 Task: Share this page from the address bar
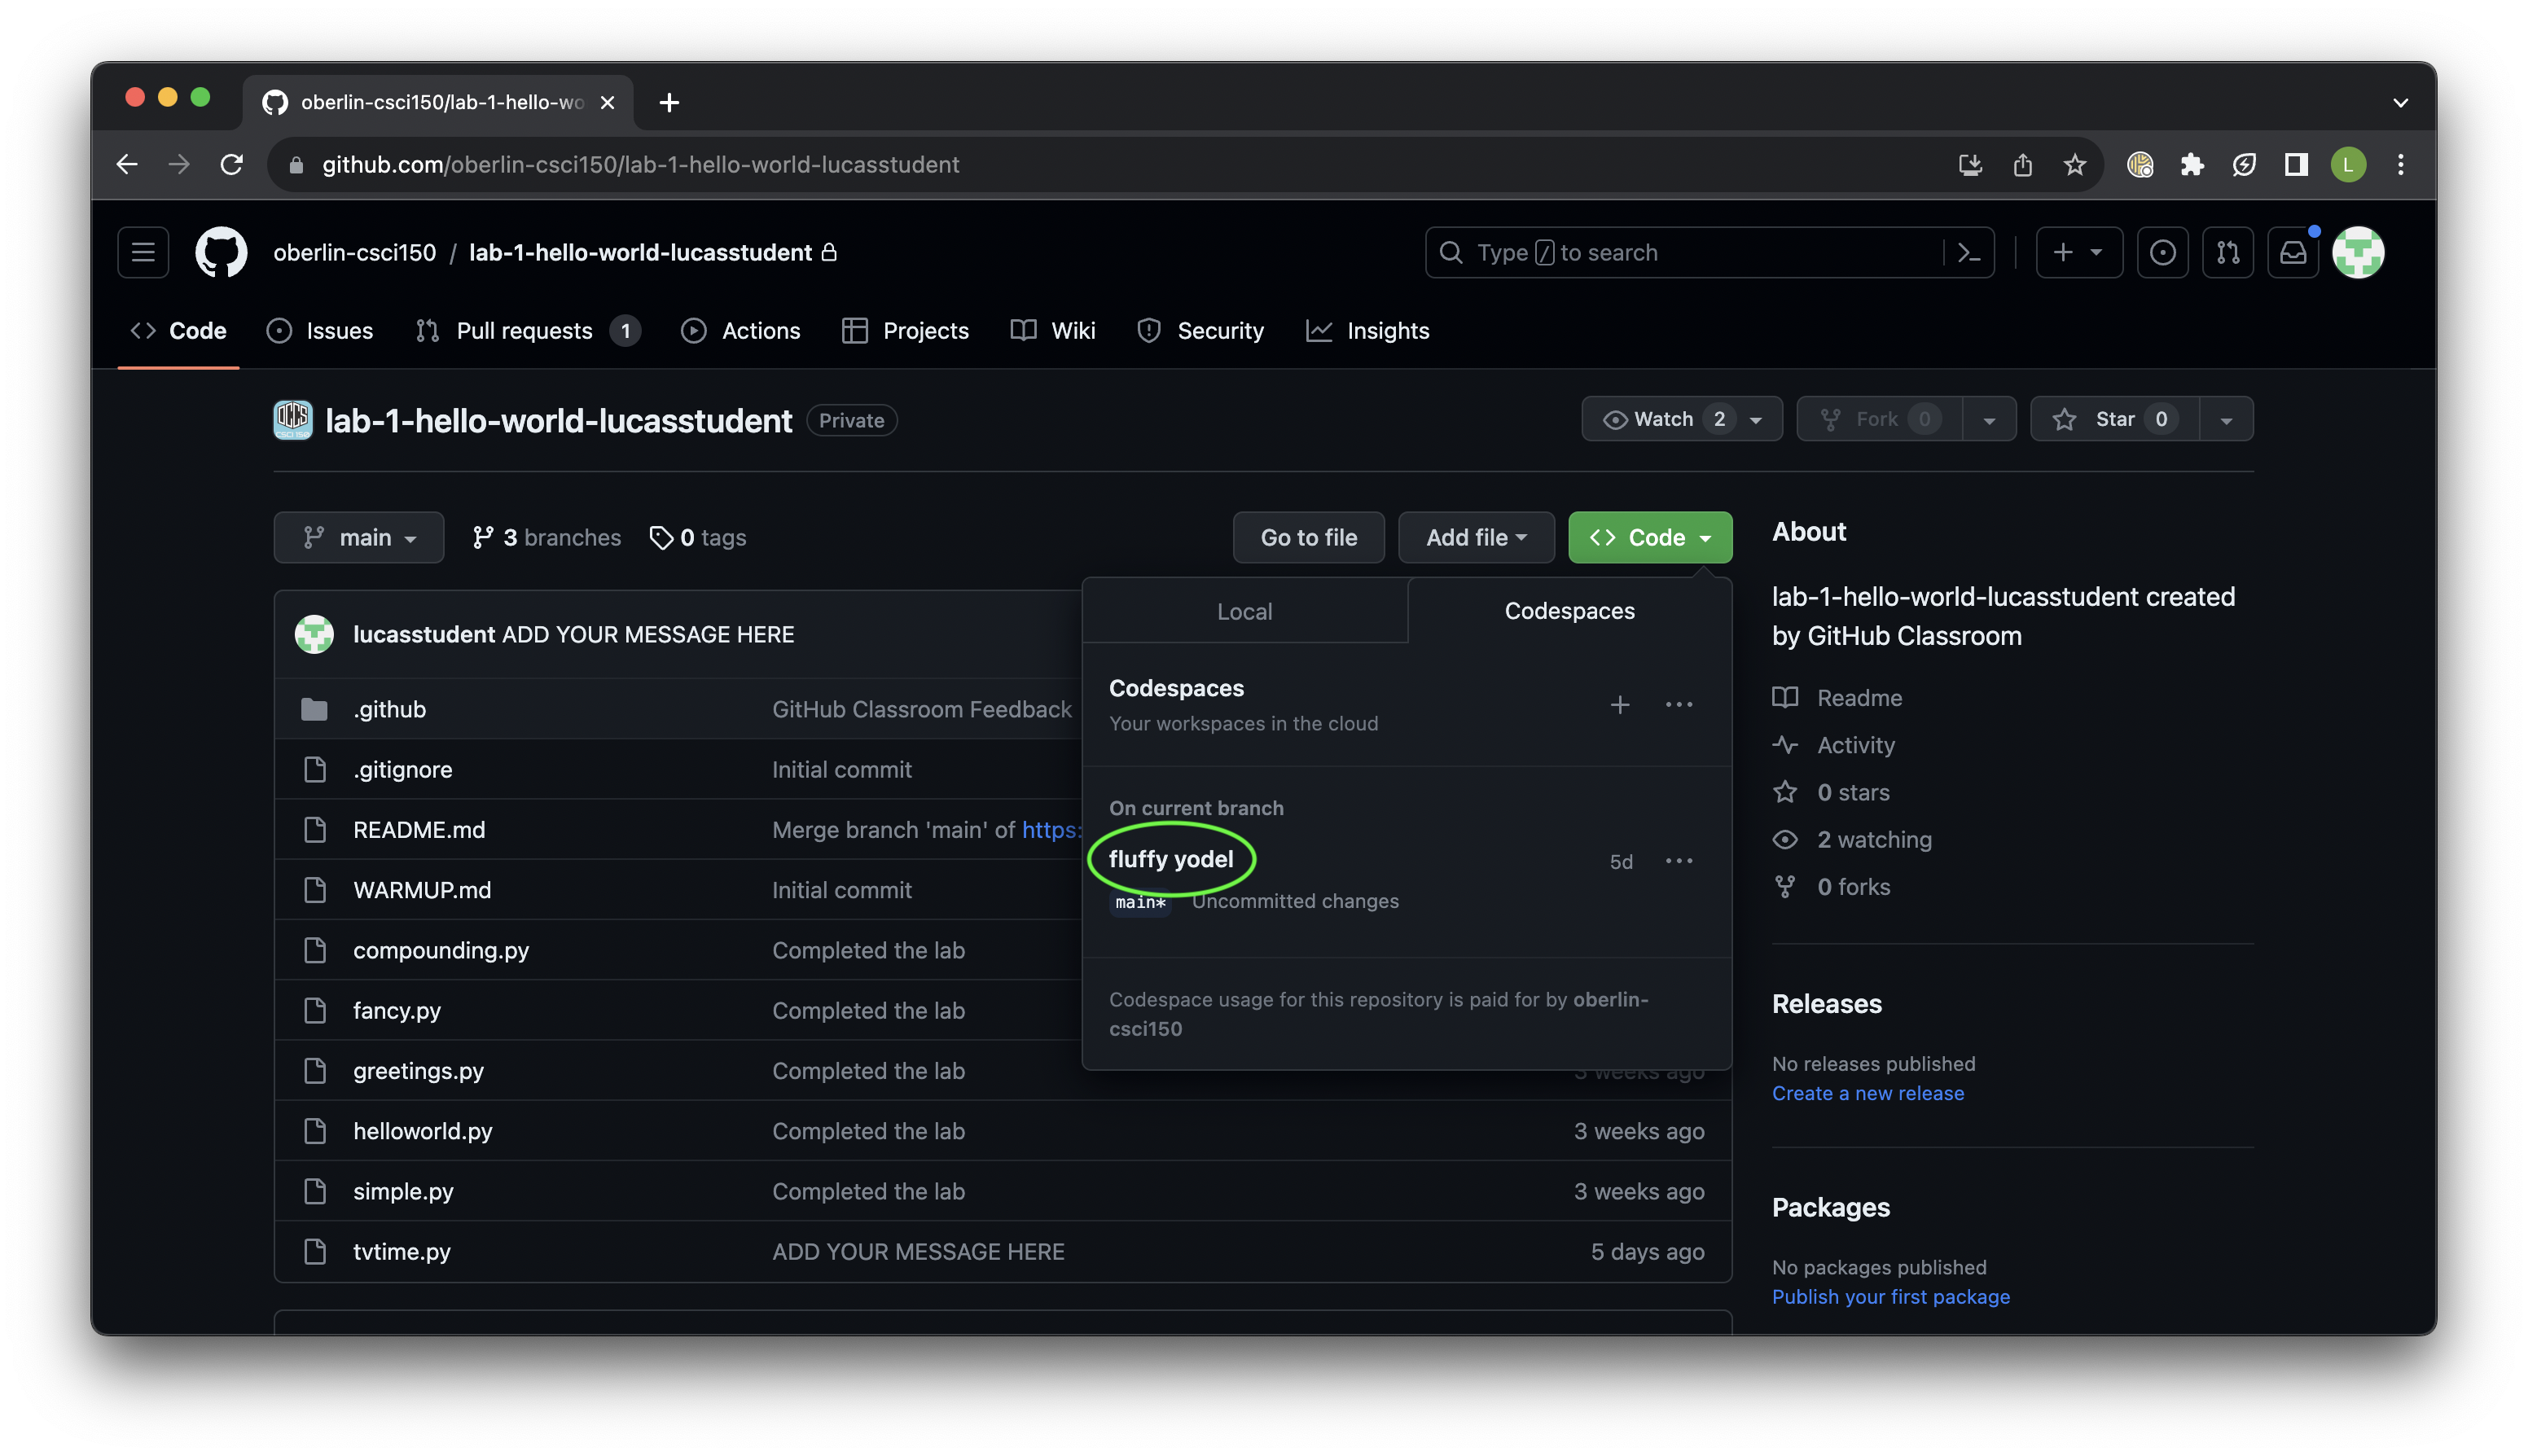click(x=2022, y=164)
